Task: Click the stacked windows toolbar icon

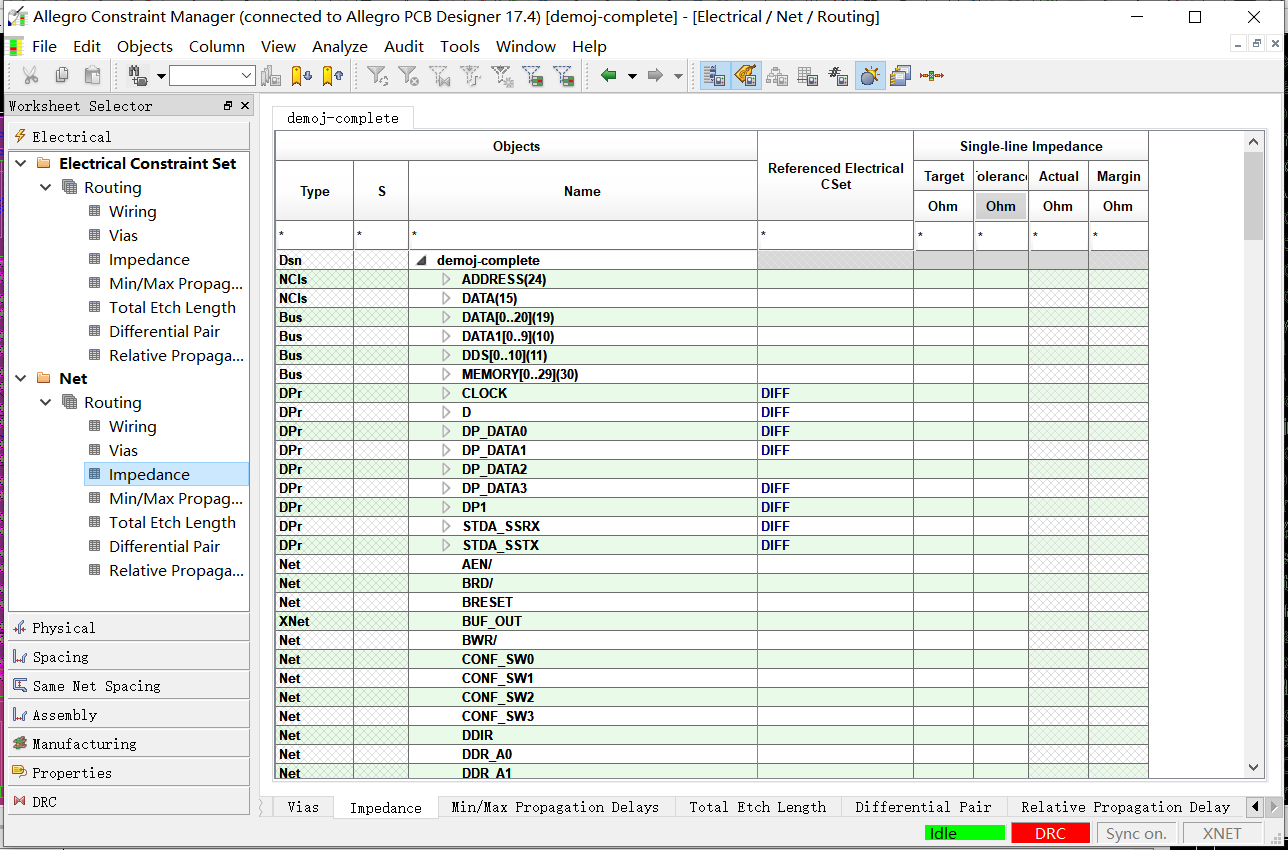Action: click(901, 75)
